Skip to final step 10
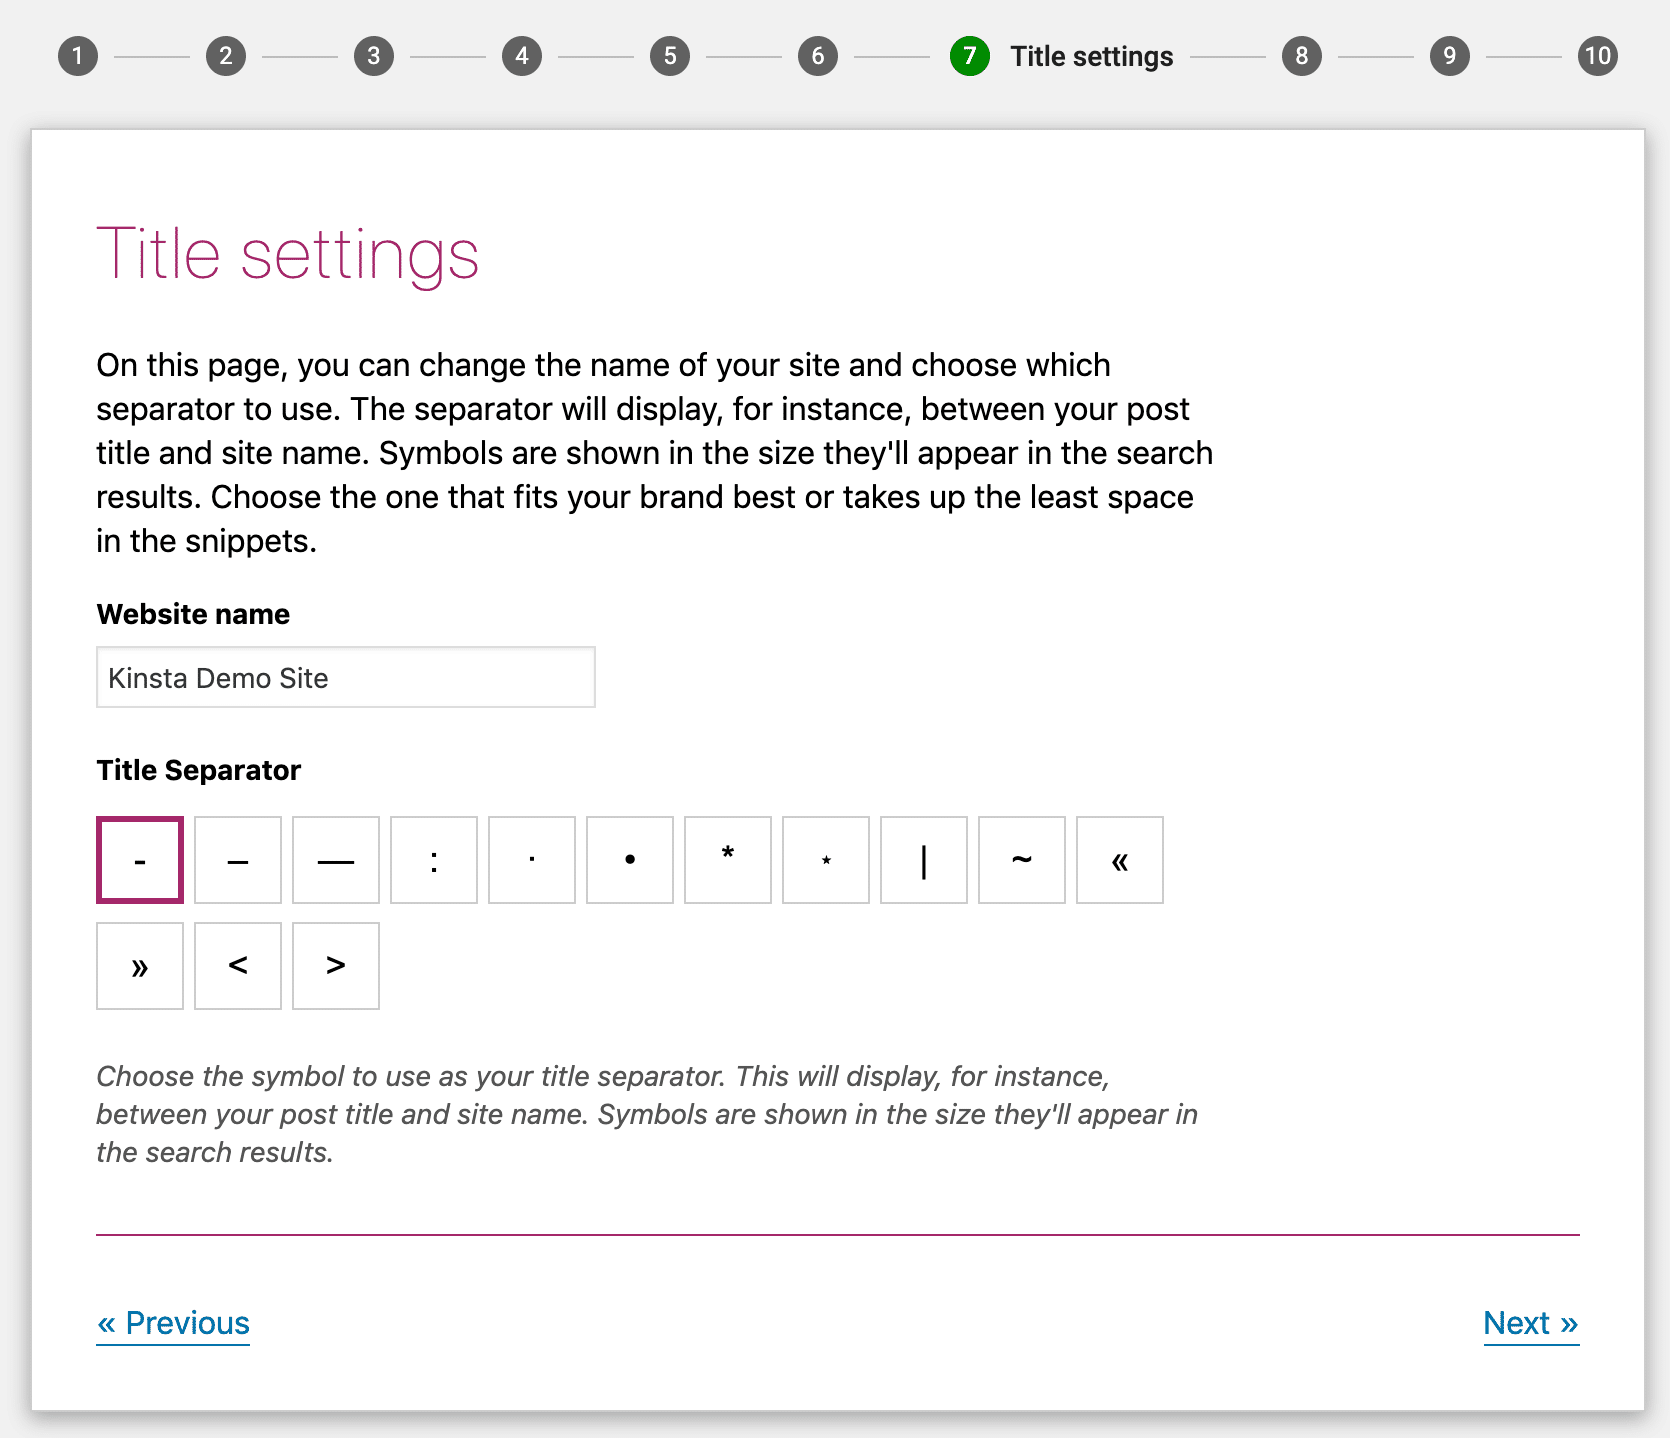This screenshot has width=1670, height=1438. click(x=1598, y=56)
